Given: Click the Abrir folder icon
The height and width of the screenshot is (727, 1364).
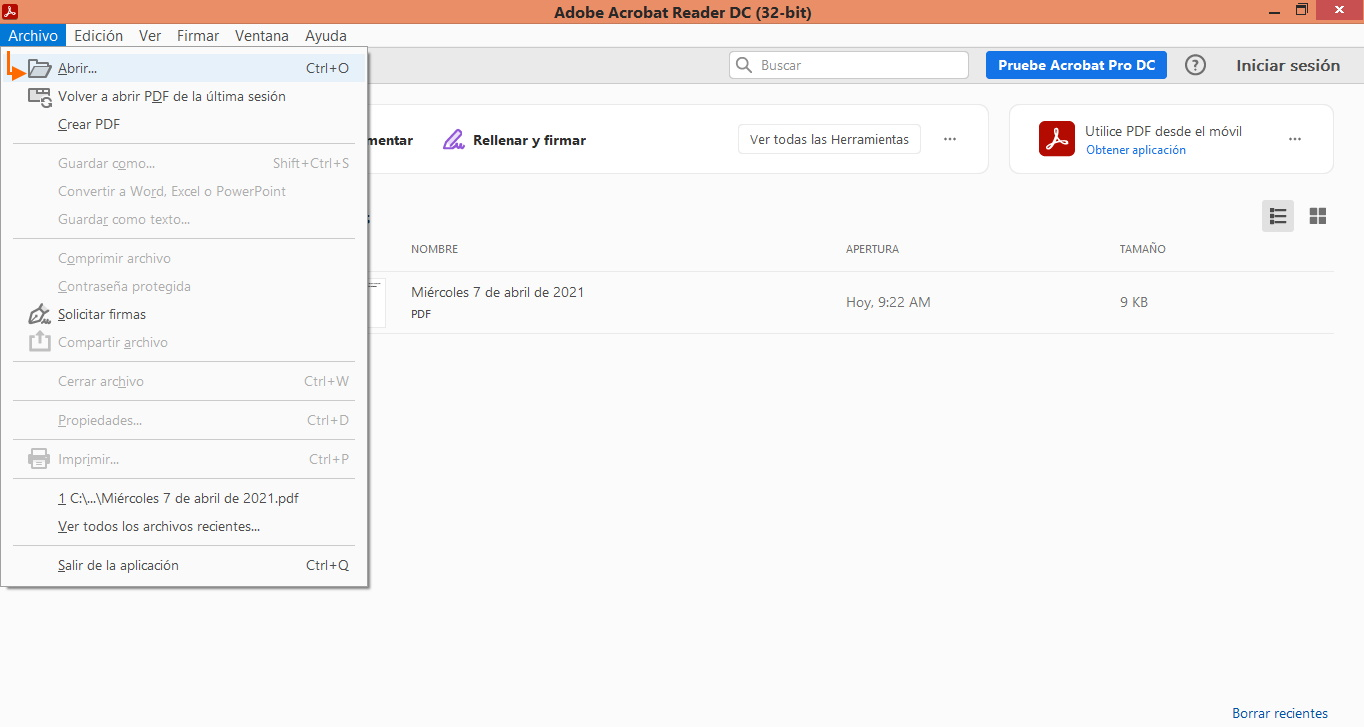Looking at the screenshot, I should point(39,68).
